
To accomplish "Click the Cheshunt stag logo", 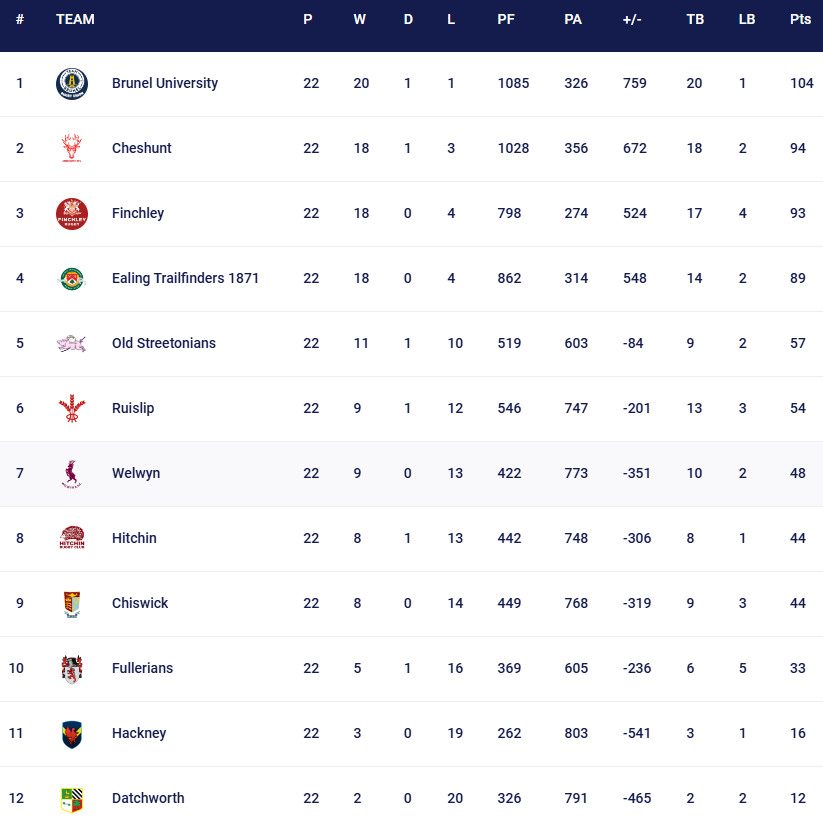I will tap(72, 148).
